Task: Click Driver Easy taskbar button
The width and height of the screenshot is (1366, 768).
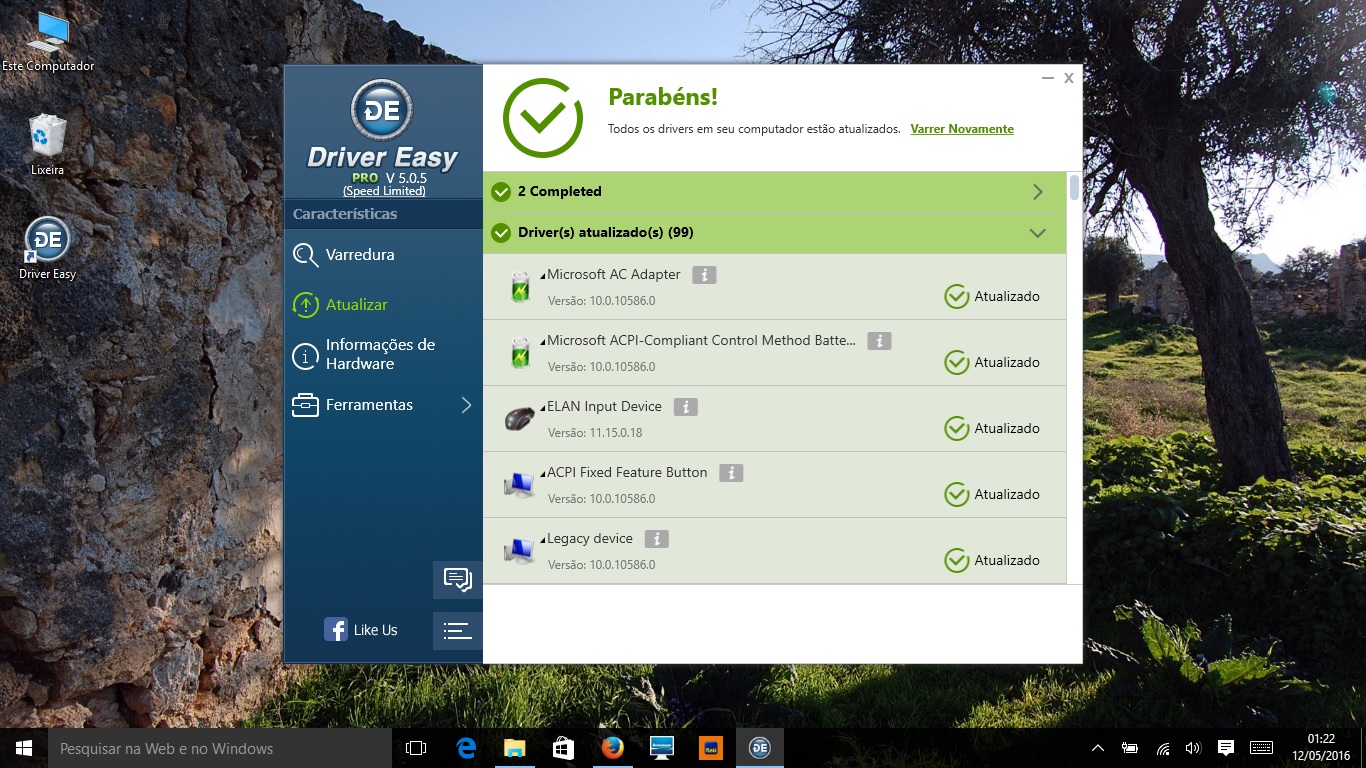Action: click(x=759, y=748)
